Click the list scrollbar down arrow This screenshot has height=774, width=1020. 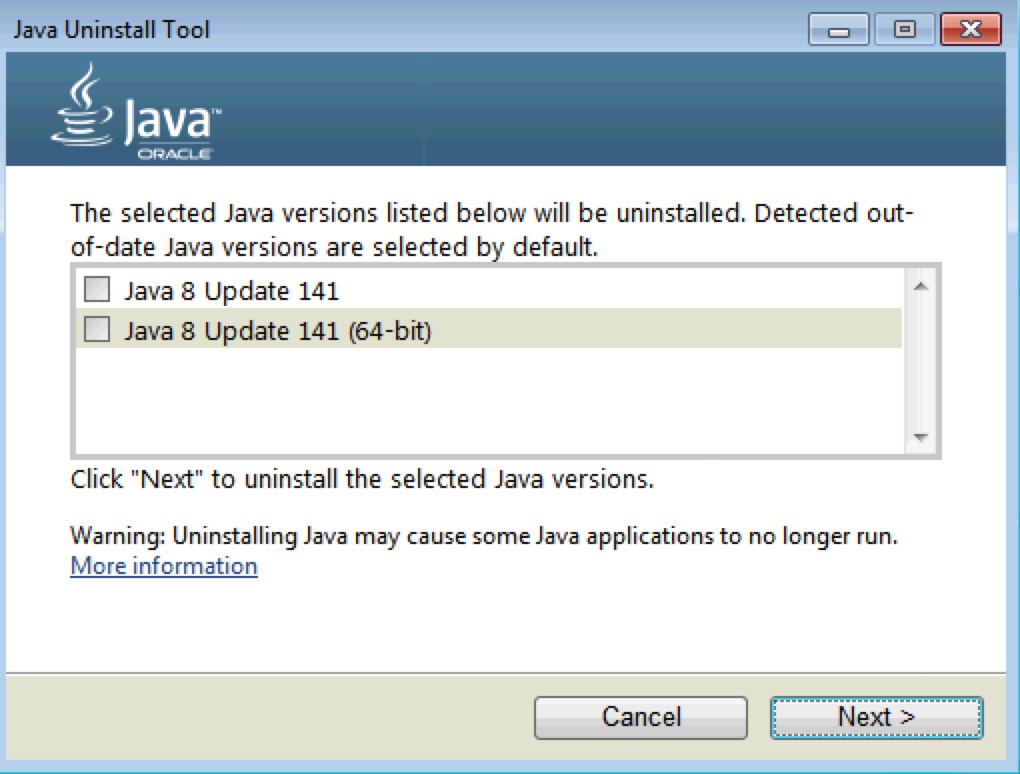pyautogui.click(x=920, y=437)
